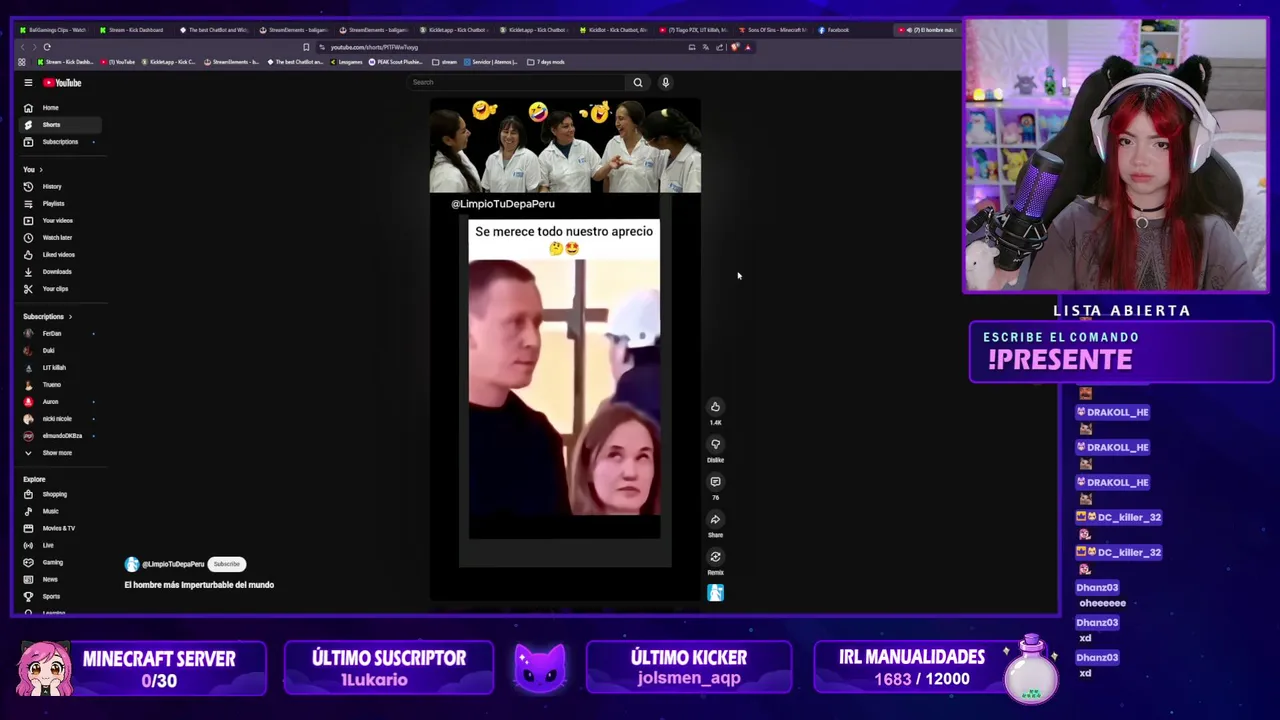Reload the page in browser

[47, 47]
